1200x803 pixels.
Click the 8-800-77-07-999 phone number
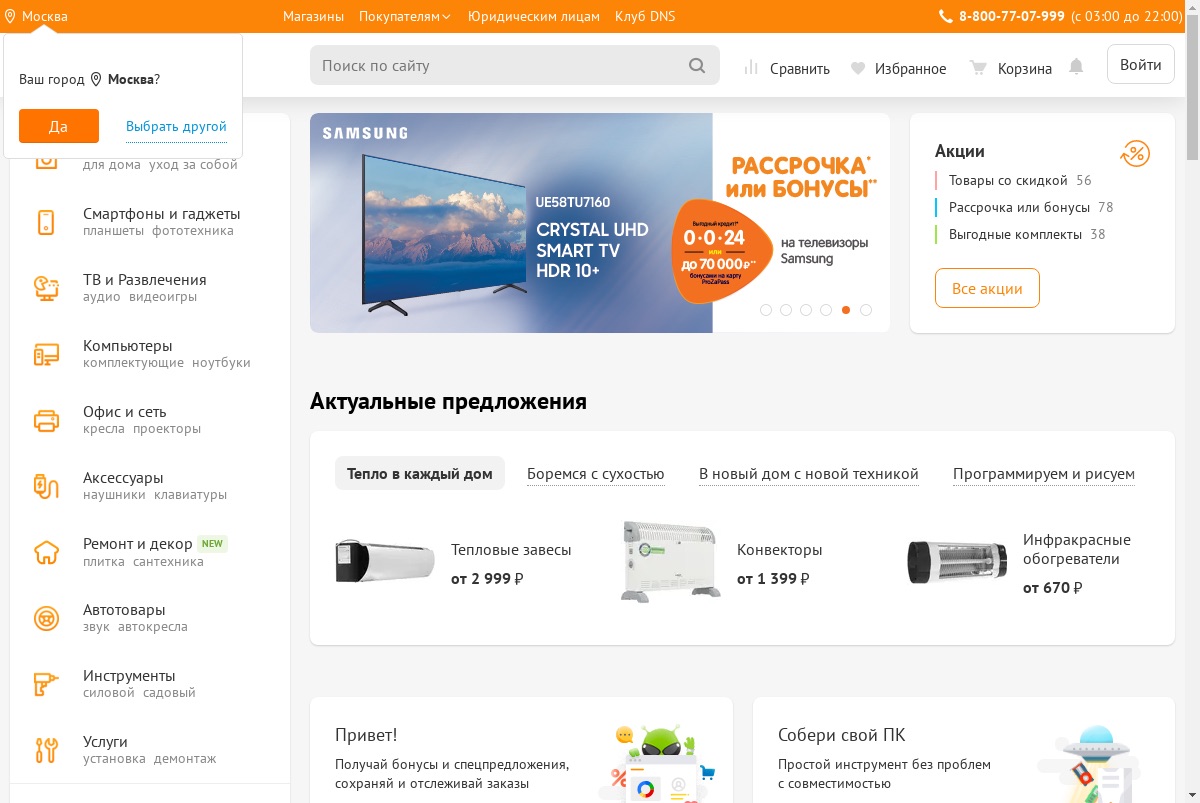1012,16
